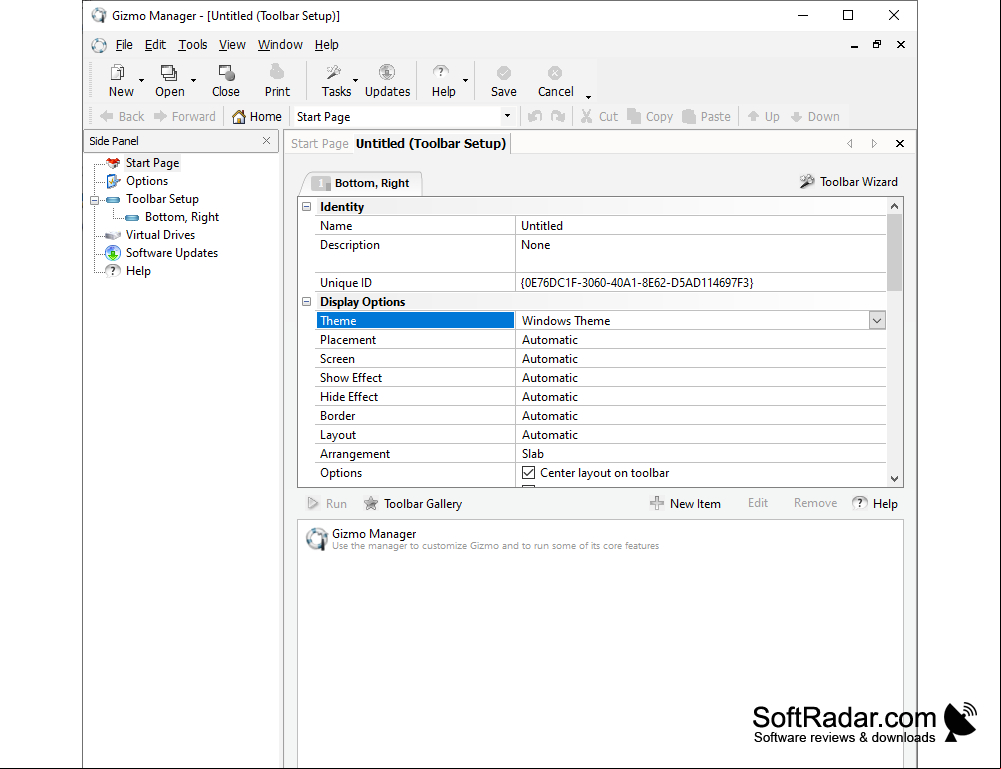
Task: Click the Redo arrow icon
Action: pos(558,116)
